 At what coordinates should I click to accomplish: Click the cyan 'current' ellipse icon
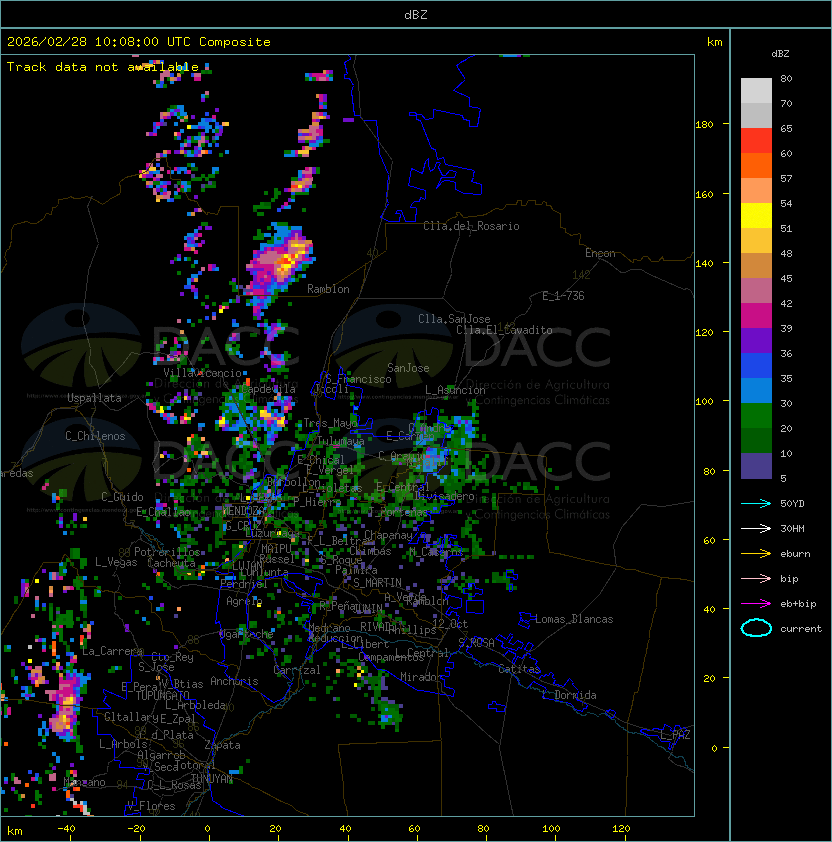coord(757,629)
